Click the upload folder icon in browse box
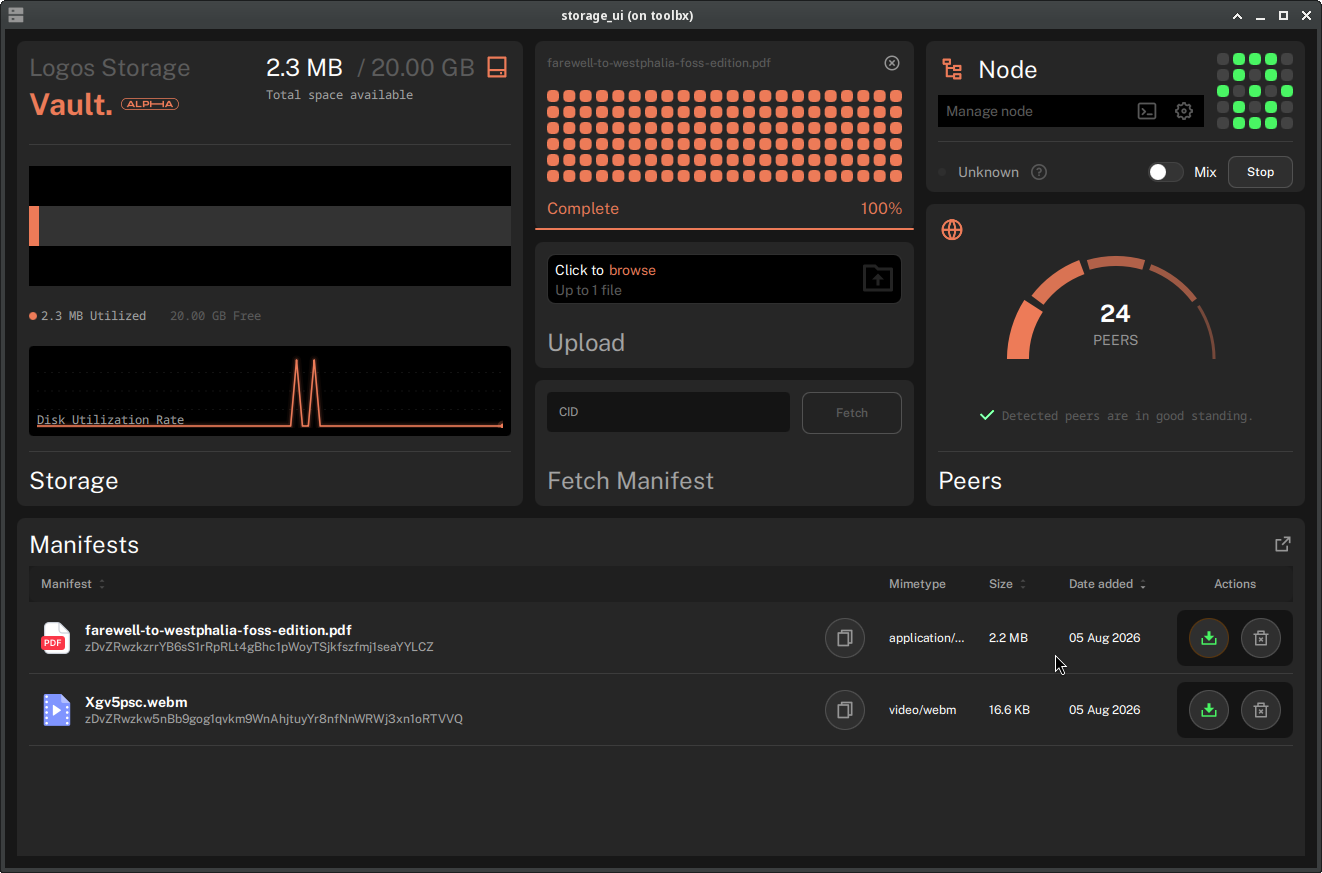This screenshot has width=1322, height=873. (x=877, y=278)
